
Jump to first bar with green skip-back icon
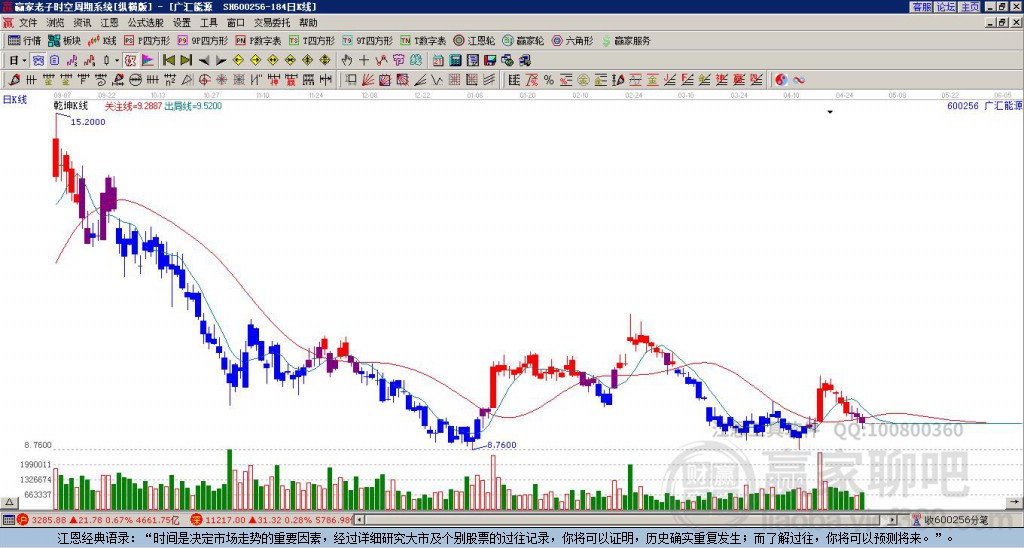(168, 61)
